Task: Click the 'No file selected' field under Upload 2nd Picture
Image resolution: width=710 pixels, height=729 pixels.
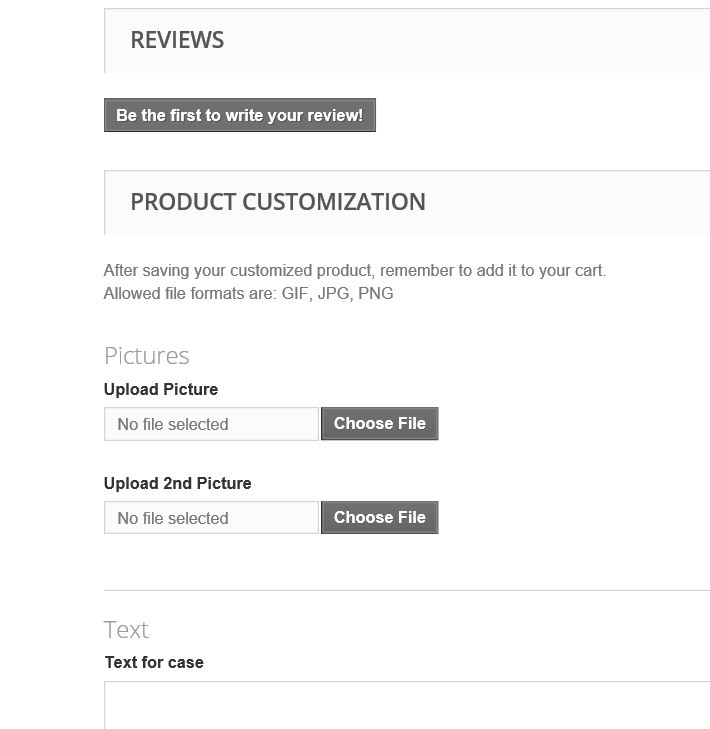Action: (x=211, y=518)
